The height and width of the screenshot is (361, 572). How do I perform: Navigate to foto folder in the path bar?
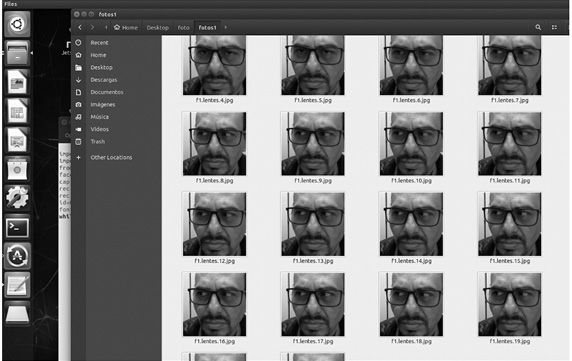click(183, 28)
